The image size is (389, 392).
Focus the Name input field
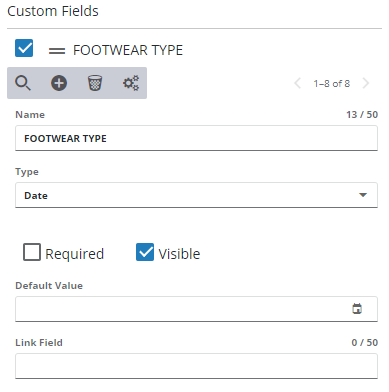[x=196, y=138]
